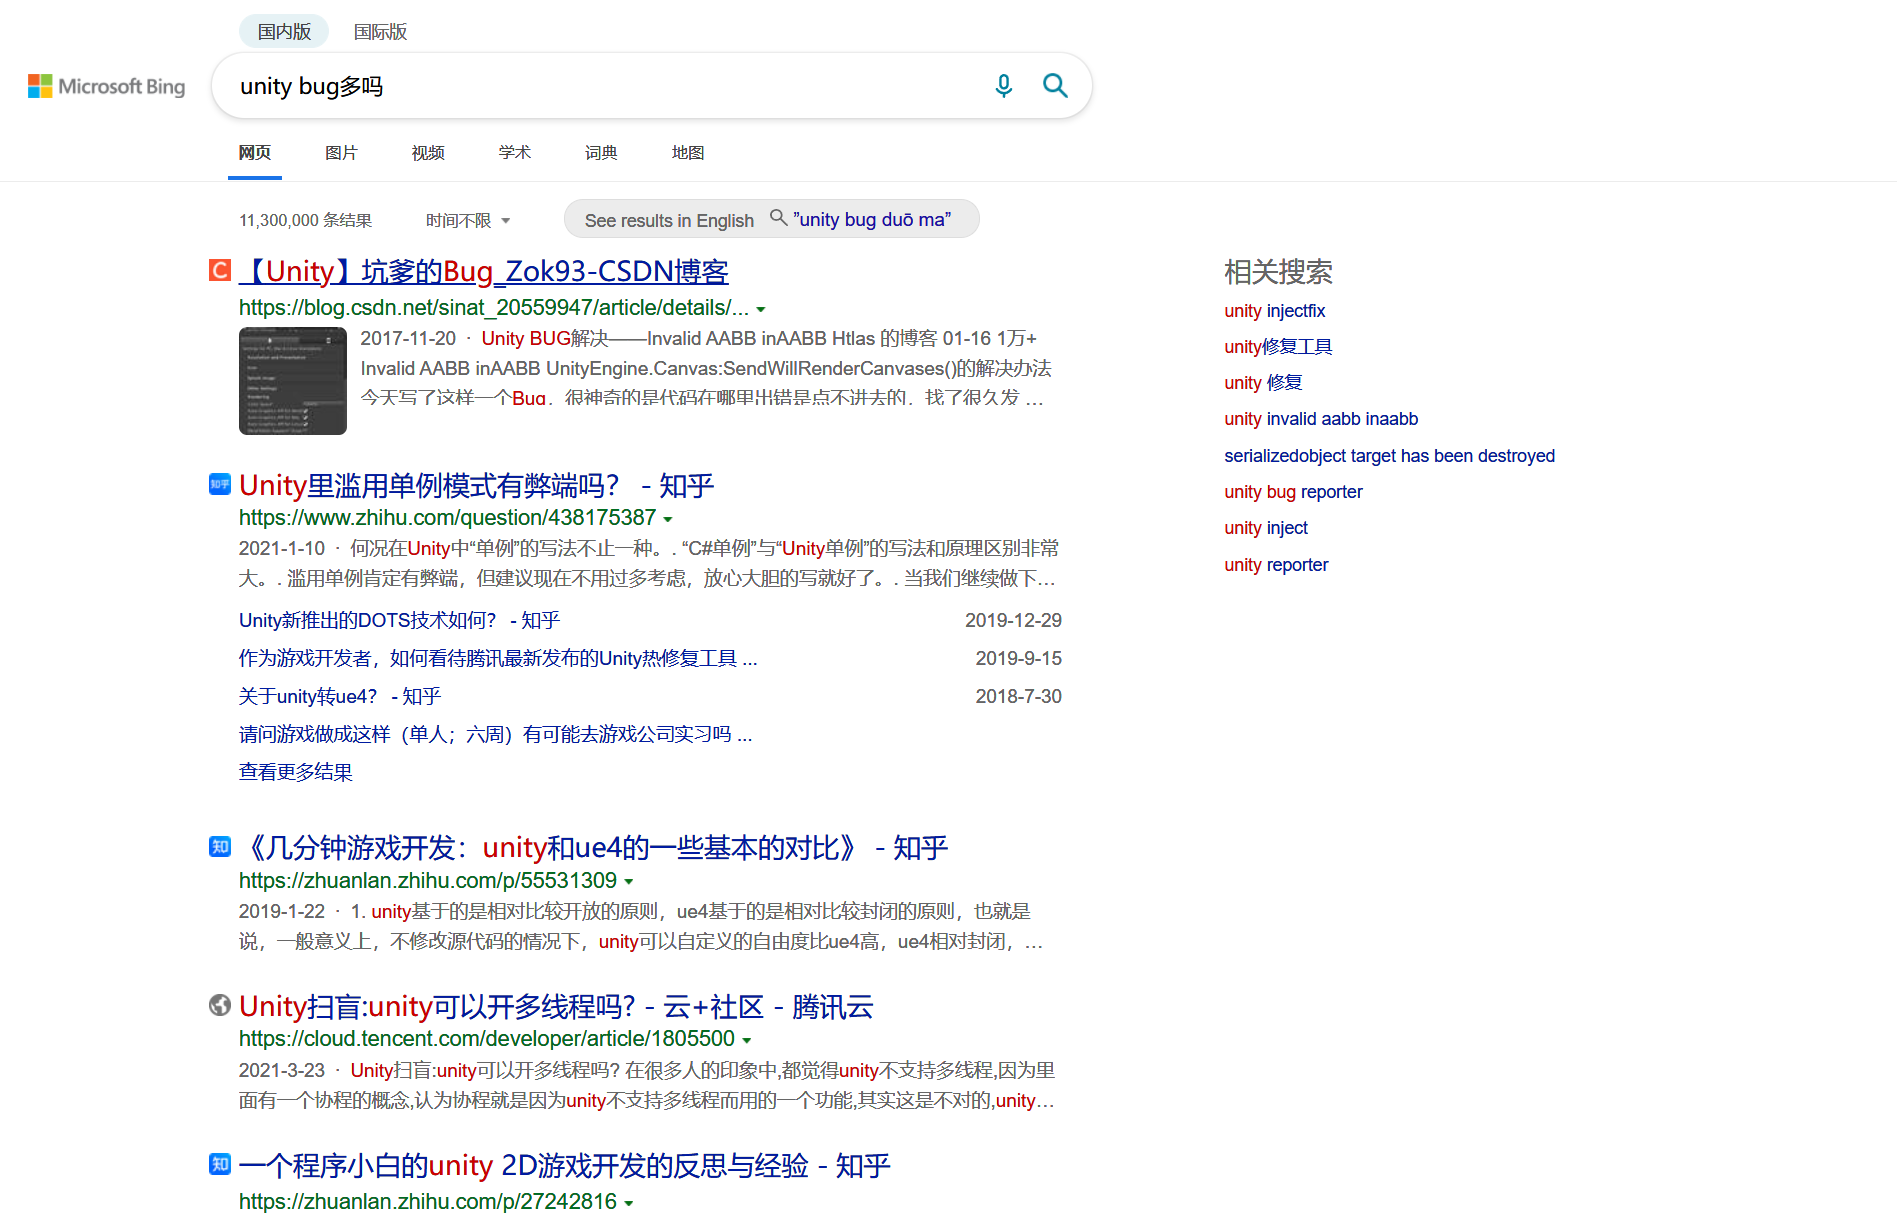Expand the zhuanlan.zhihu.com/p/27242816 URL dropdown arrow
The height and width of the screenshot is (1219, 1897).
[x=629, y=1203]
